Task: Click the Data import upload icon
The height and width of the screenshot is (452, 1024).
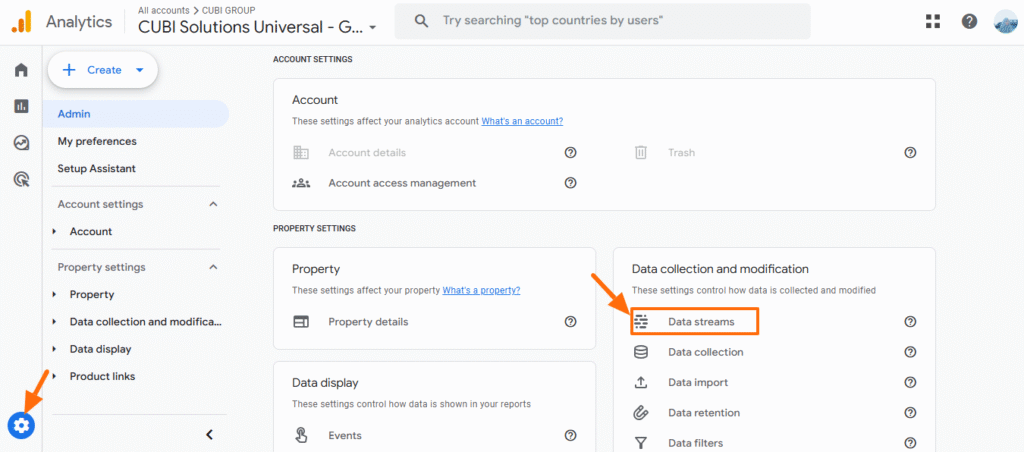Action: (x=641, y=382)
